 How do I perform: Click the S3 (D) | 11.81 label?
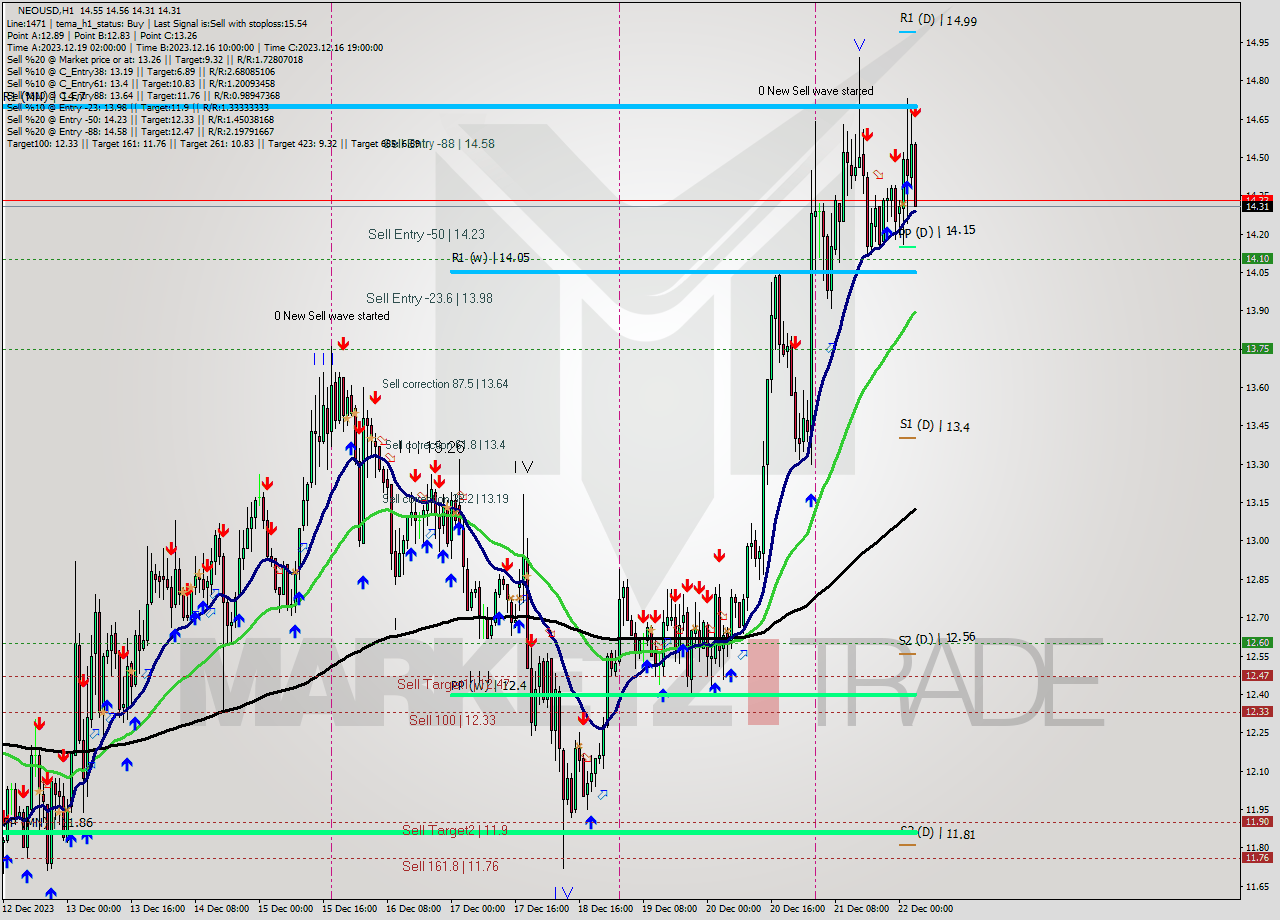tap(936, 832)
